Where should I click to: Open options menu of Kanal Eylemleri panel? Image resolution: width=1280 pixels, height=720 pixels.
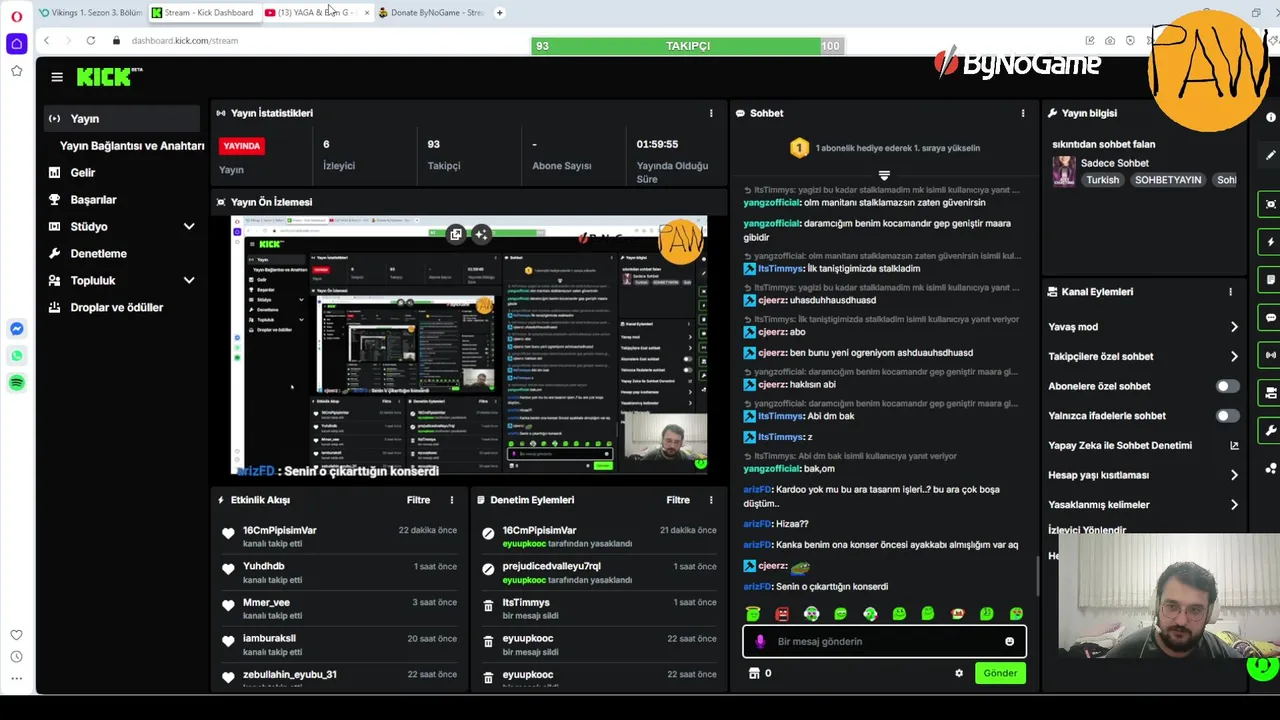point(1230,292)
